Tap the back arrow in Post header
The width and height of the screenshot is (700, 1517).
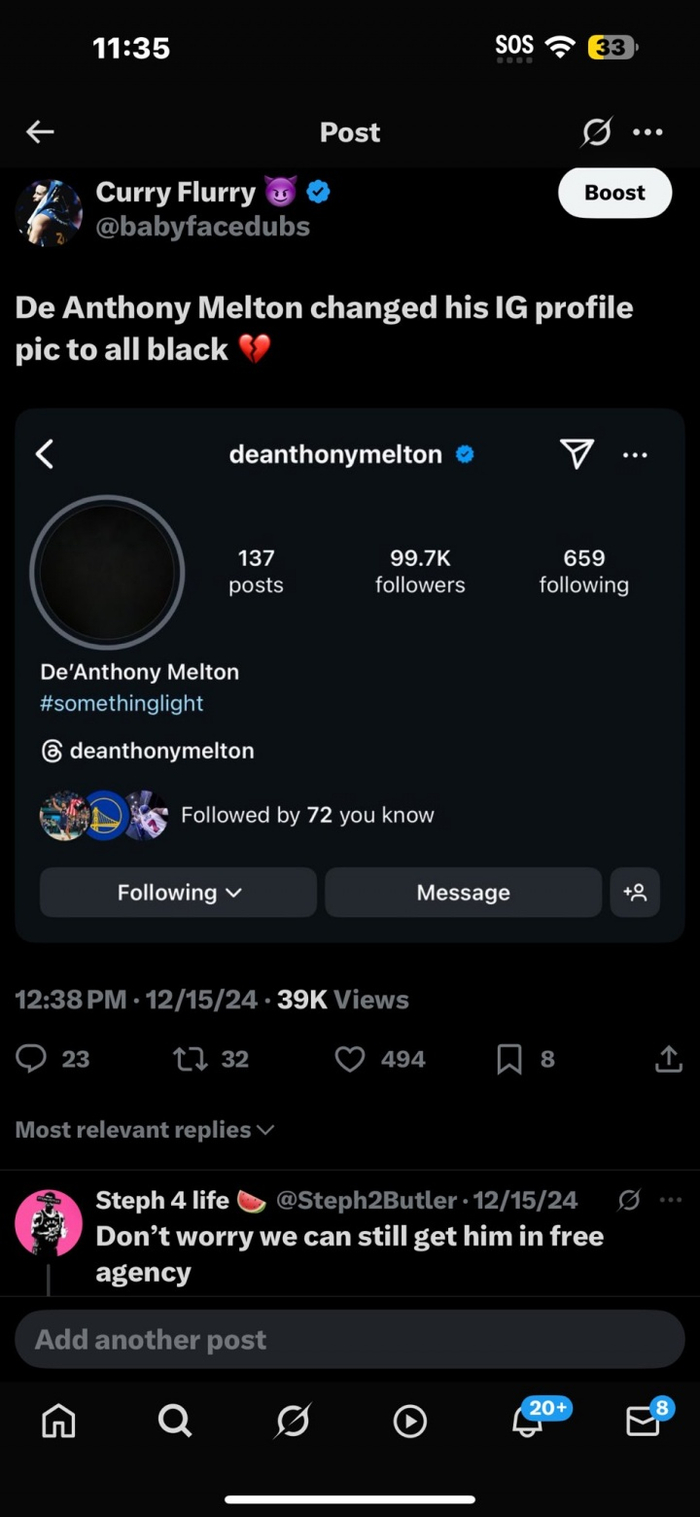[40, 132]
